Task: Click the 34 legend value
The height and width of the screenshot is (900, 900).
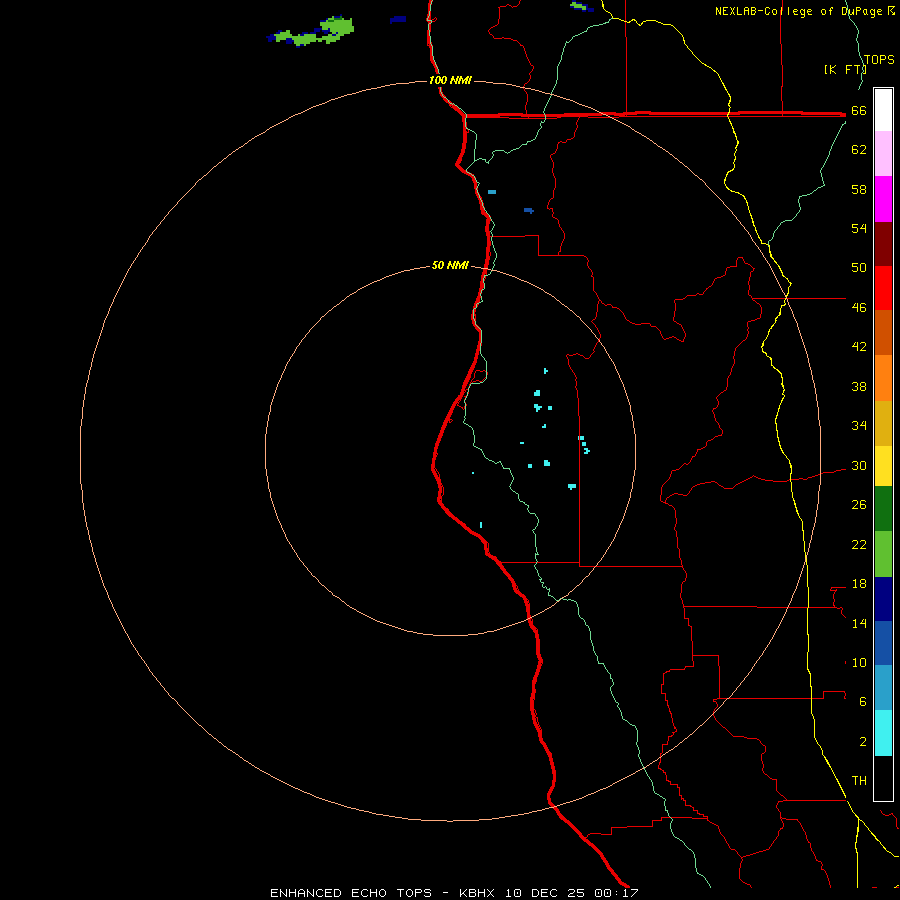Action: [859, 425]
